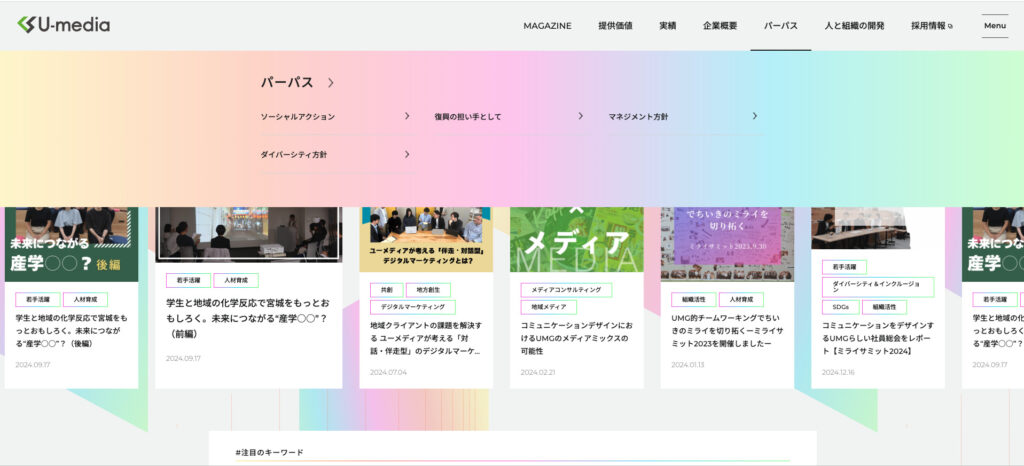Open the Menu button at top right

click(995, 26)
